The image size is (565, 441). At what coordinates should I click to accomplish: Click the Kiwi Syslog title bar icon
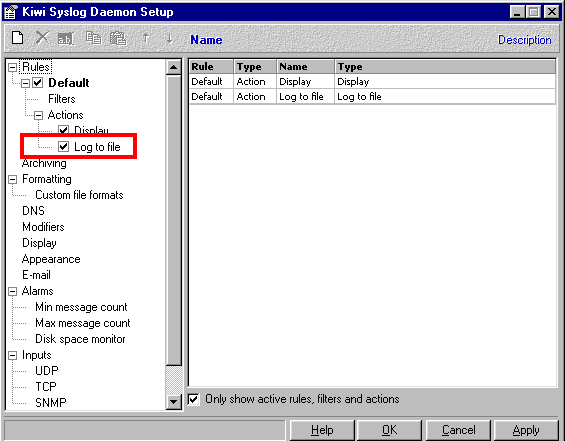click(x=10, y=12)
